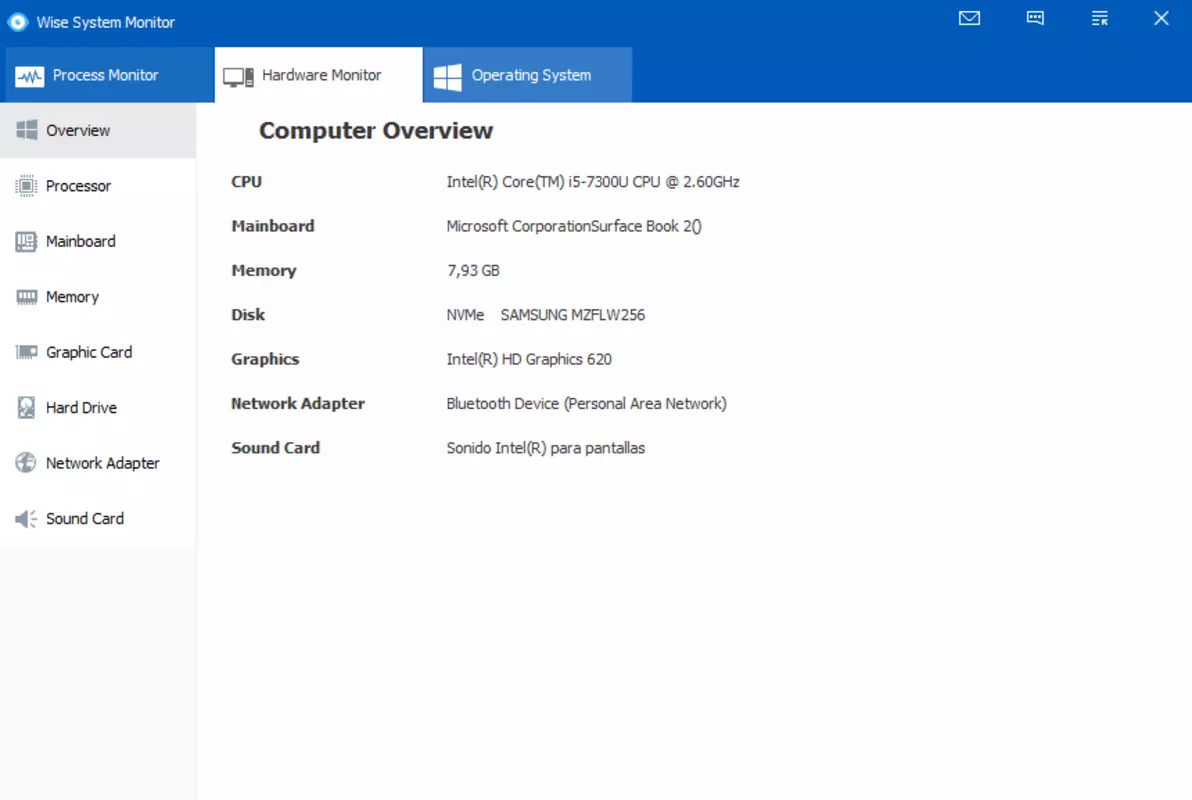Viewport: 1192px width, 800px height.
Task: Click the Computer Overview heading
Action: pos(376,131)
